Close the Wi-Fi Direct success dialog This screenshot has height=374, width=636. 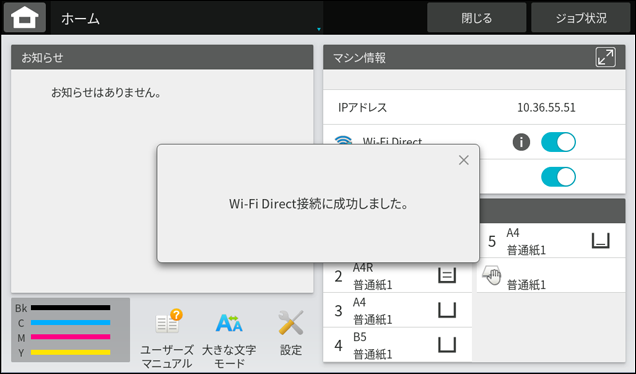(464, 160)
